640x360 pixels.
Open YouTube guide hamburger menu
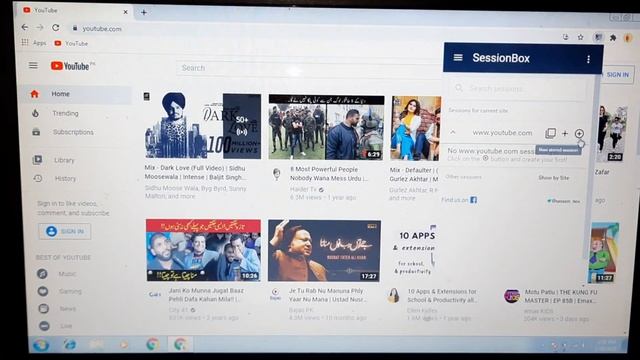(x=33, y=65)
